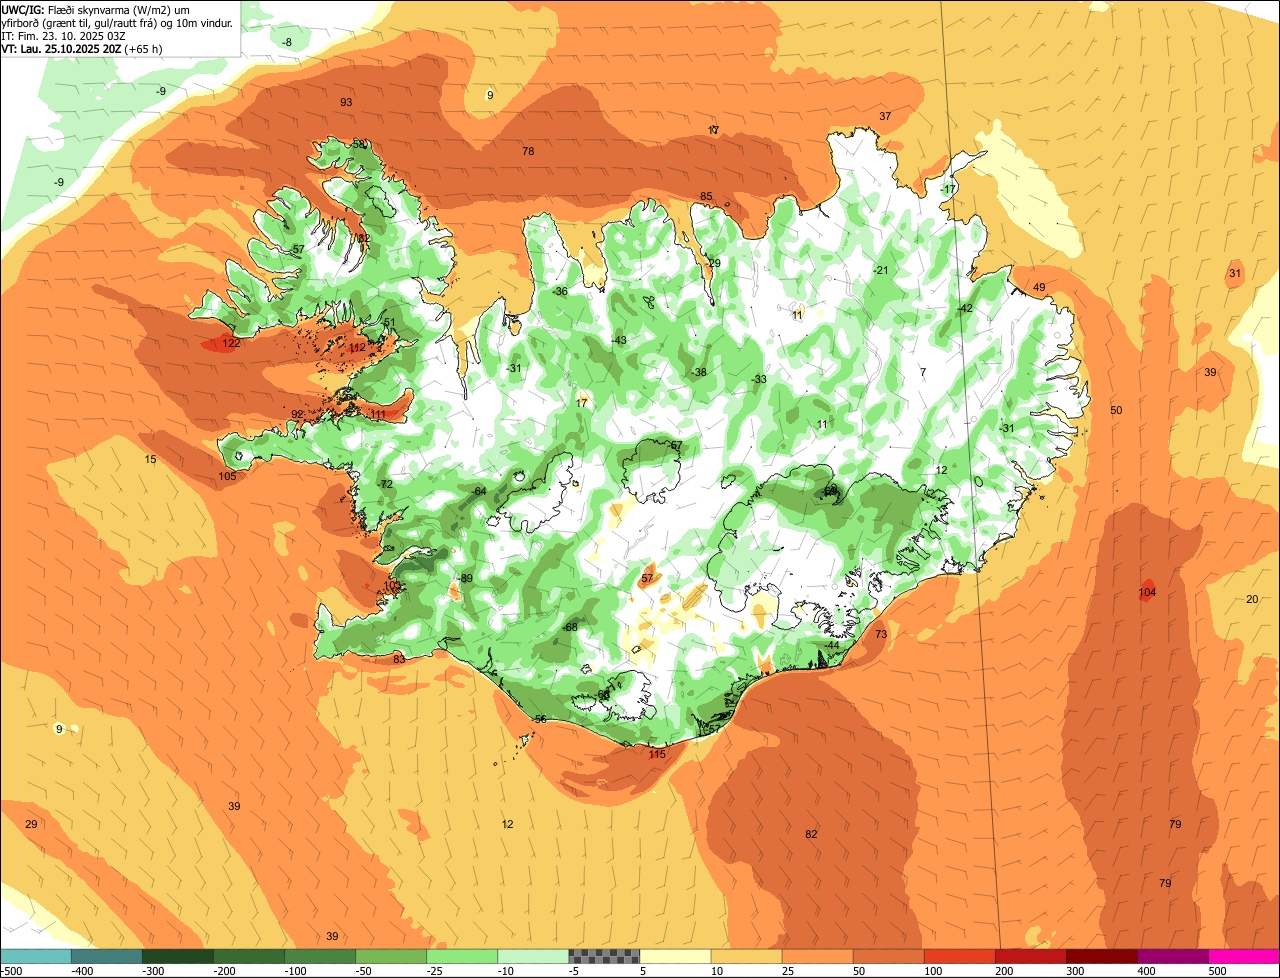This screenshot has width=1280, height=978.
Task: Pick the purple 400 to 500 legend swatch
Action: click(1172, 956)
